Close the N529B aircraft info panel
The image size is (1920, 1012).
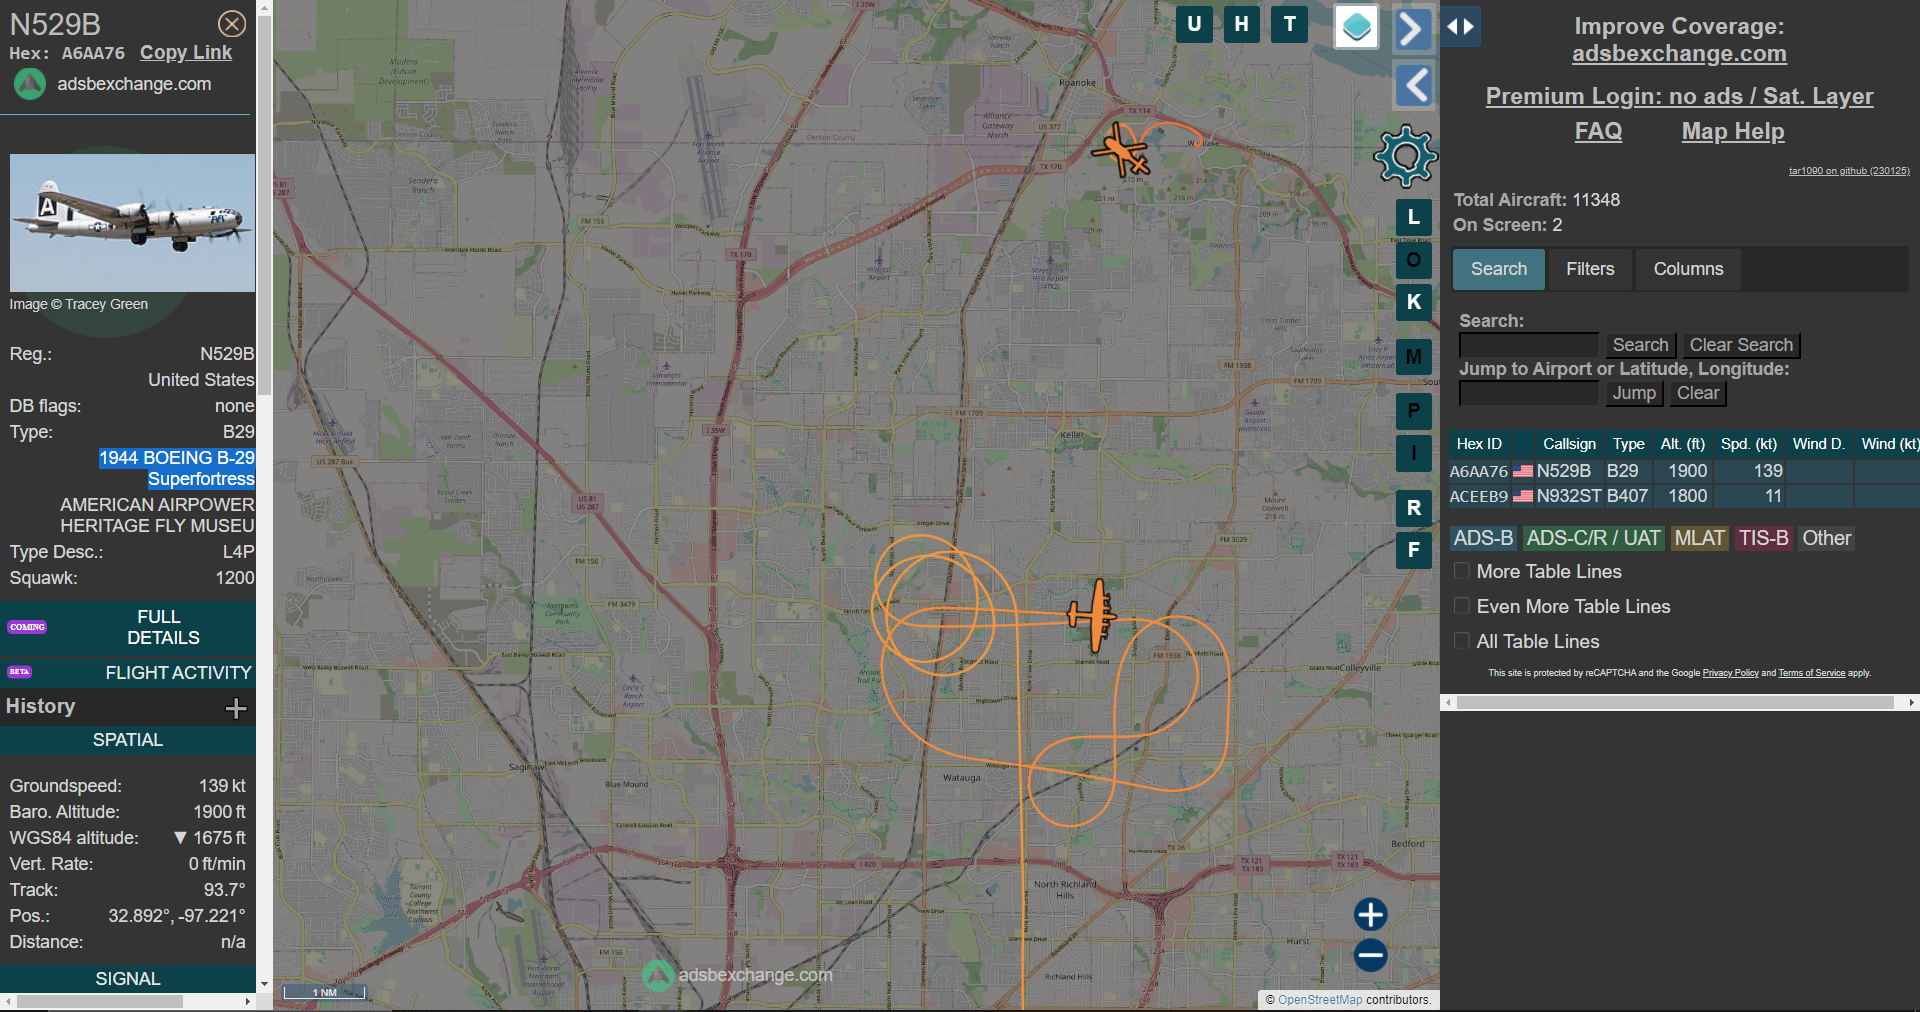(x=232, y=23)
